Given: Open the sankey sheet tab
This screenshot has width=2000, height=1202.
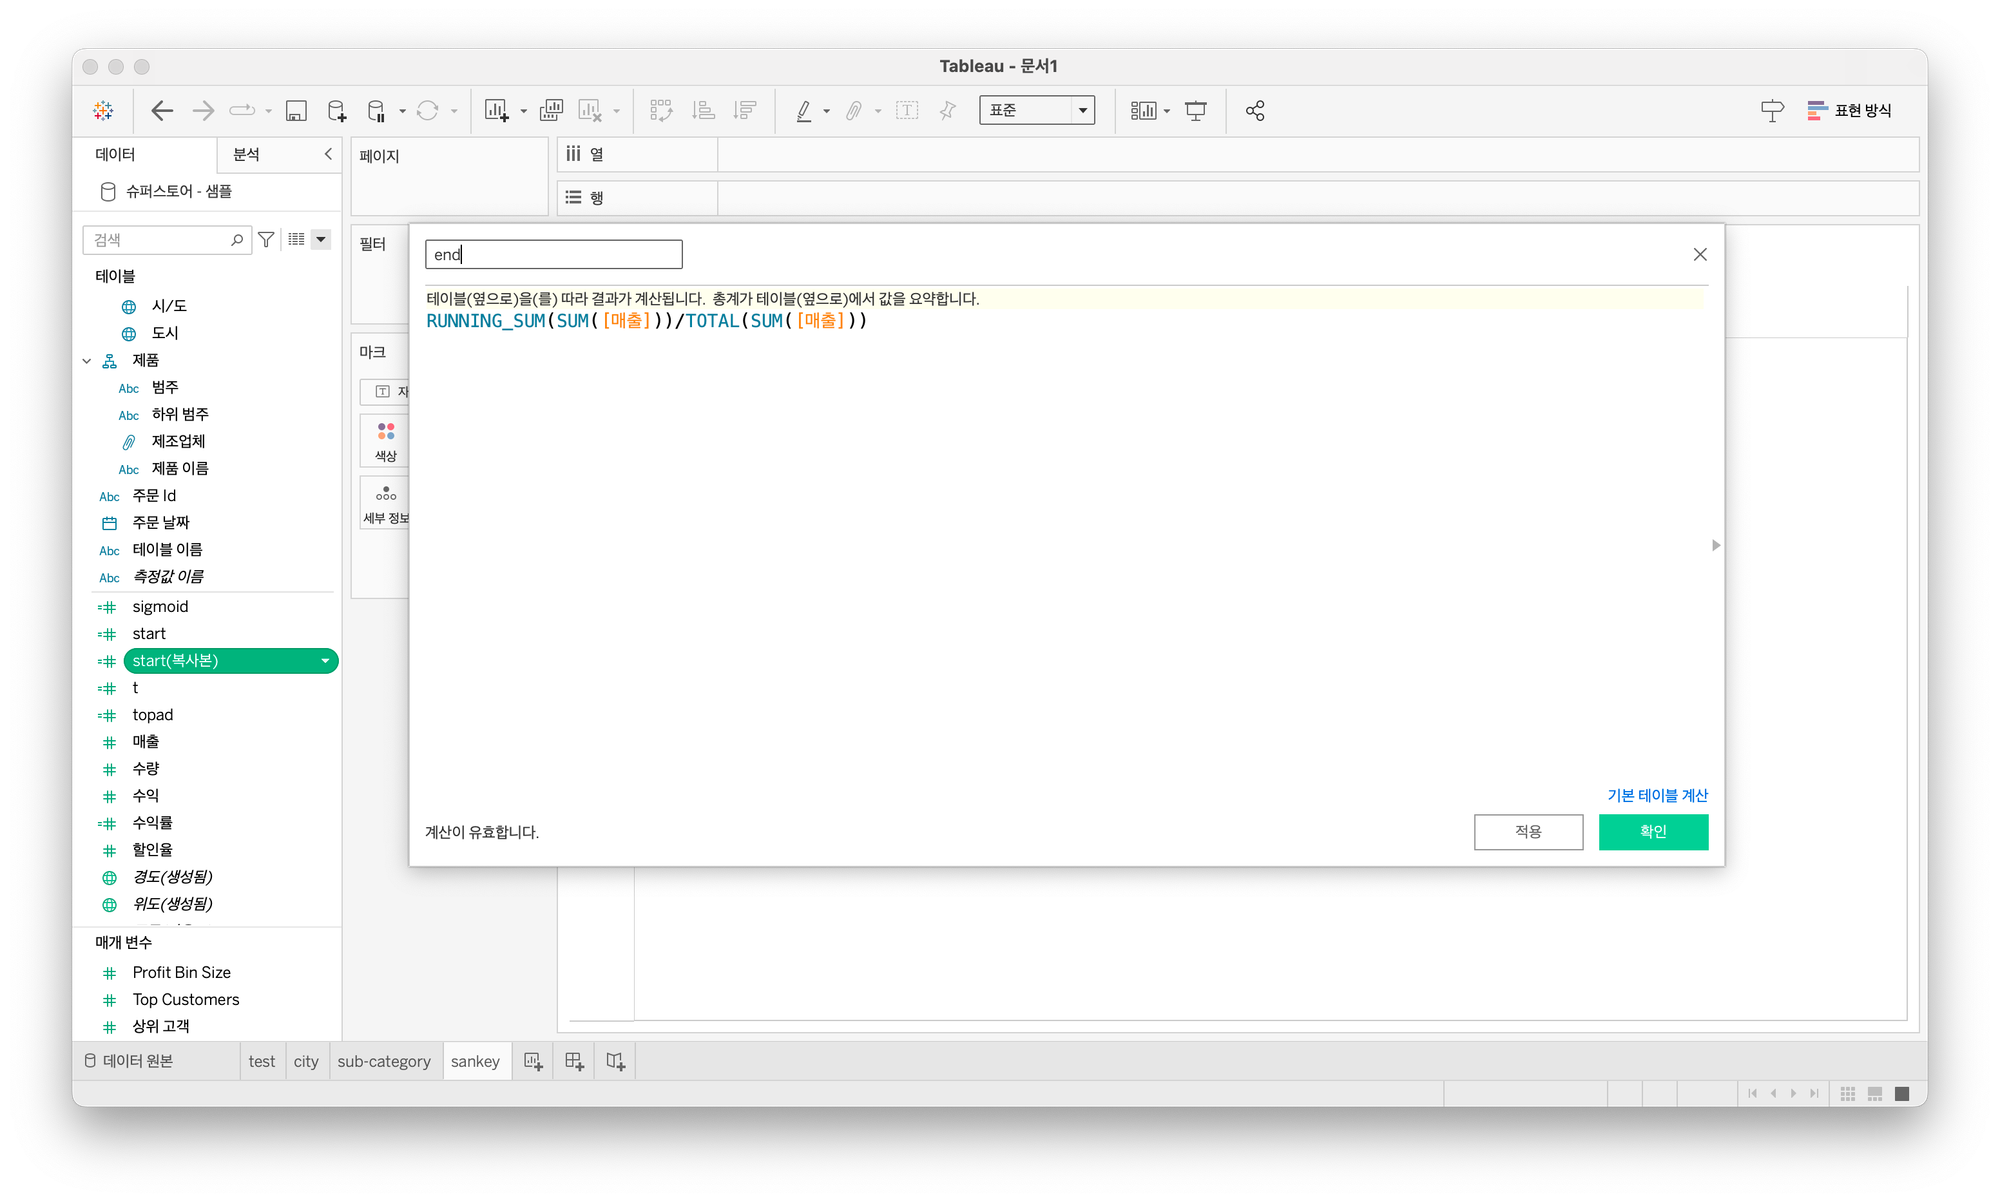Looking at the screenshot, I should point(475,1062).
